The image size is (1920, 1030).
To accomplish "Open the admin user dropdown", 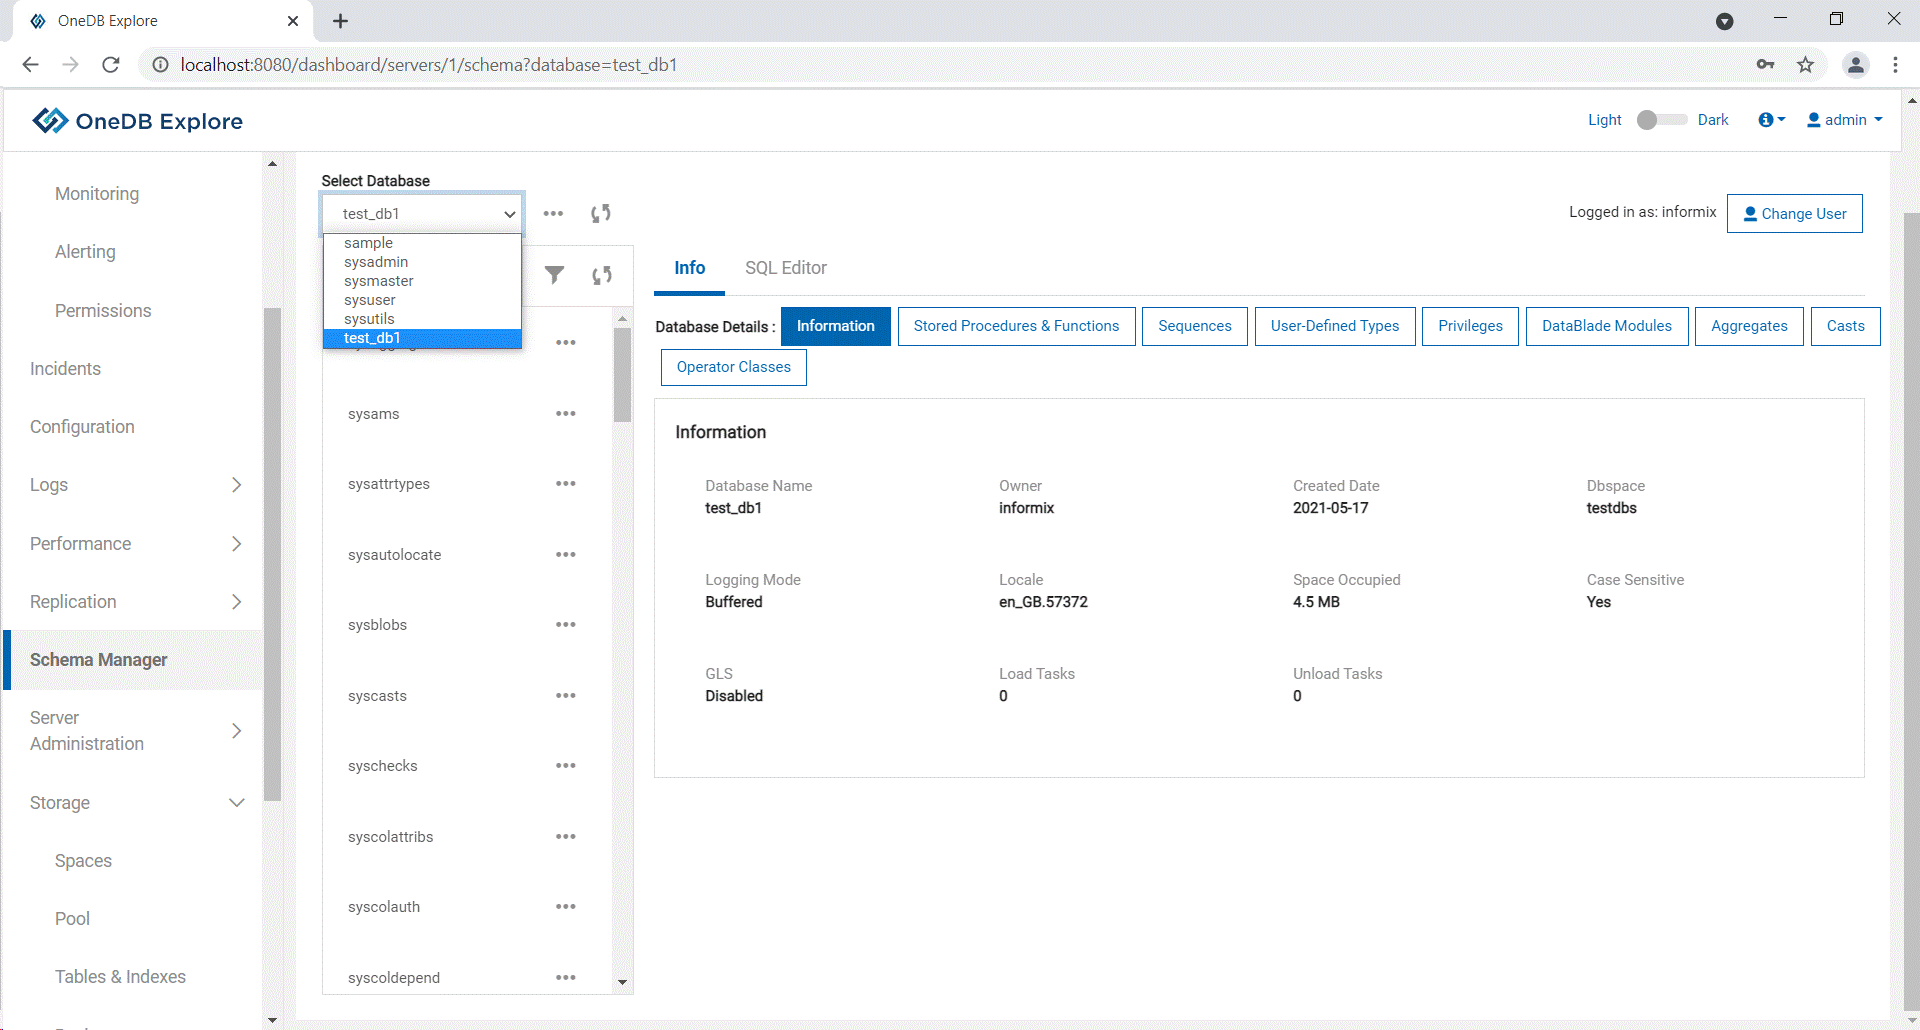I will pyautogui.click(x=1845, y=120).
